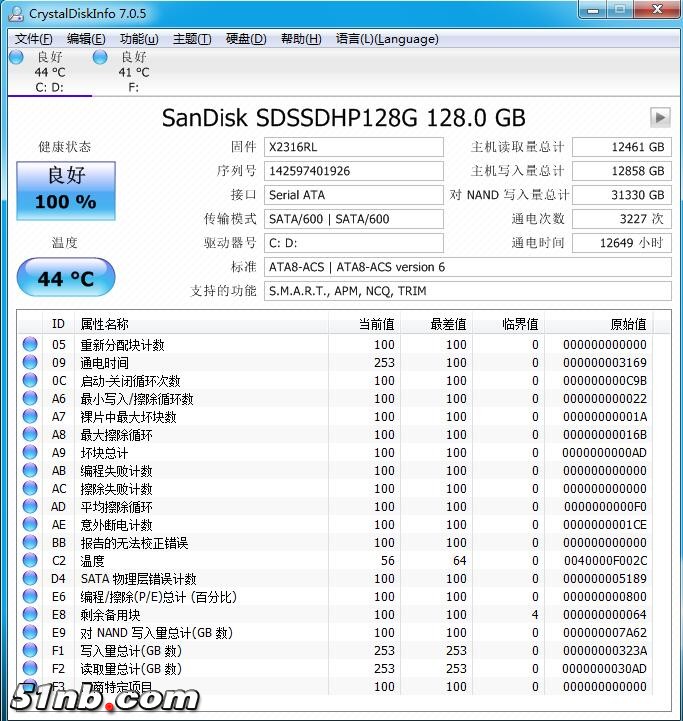Select raw value 000000003169
The image size is (683, 721).
pos(605,362)
